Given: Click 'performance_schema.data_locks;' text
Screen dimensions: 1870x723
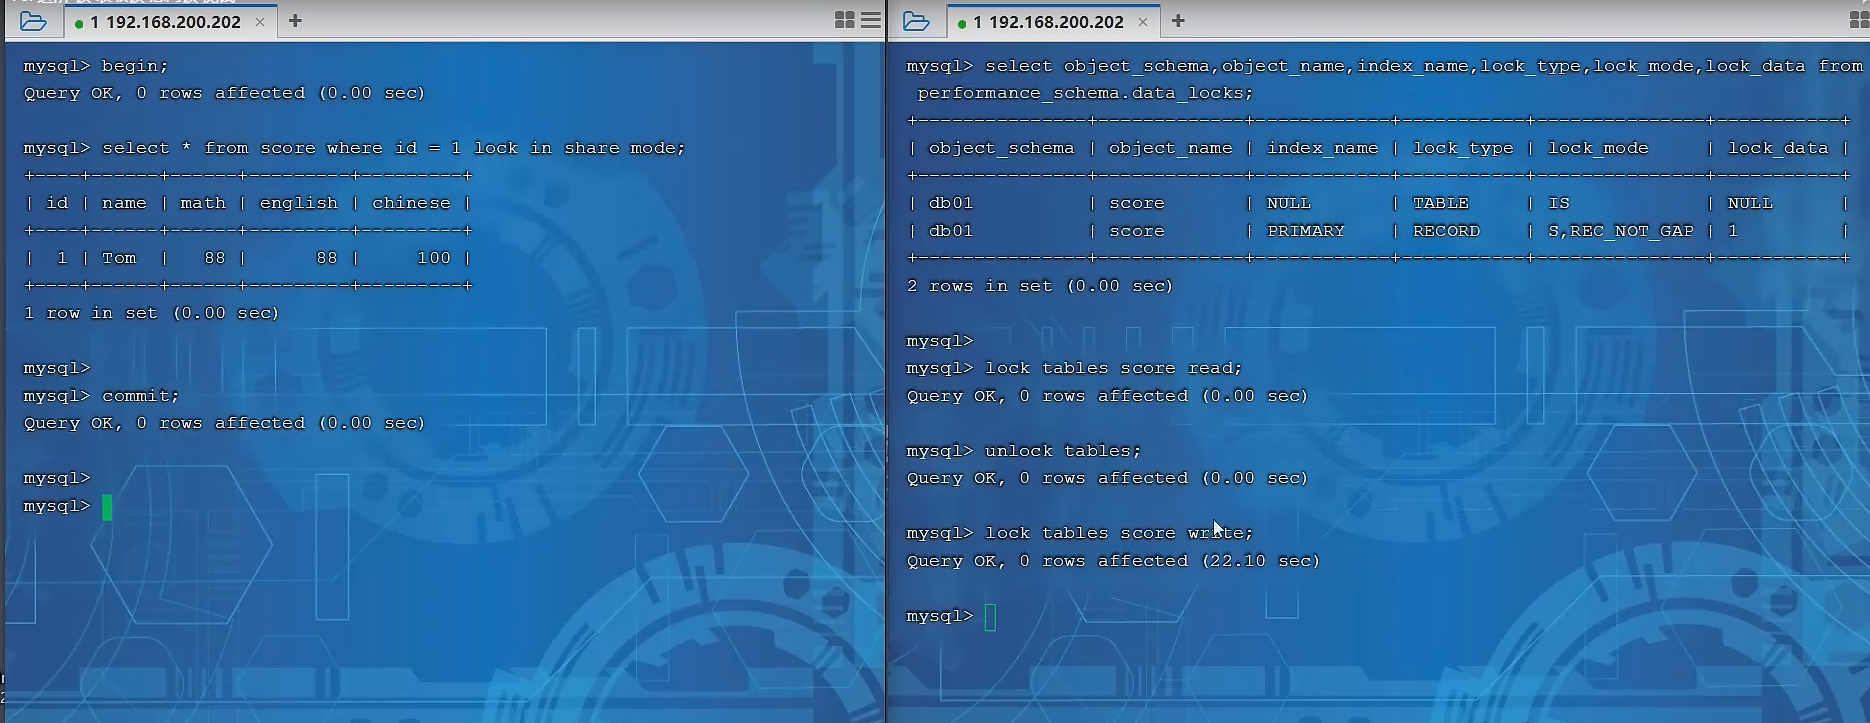Looking at the screenshot, I should tap(1085, 93).
